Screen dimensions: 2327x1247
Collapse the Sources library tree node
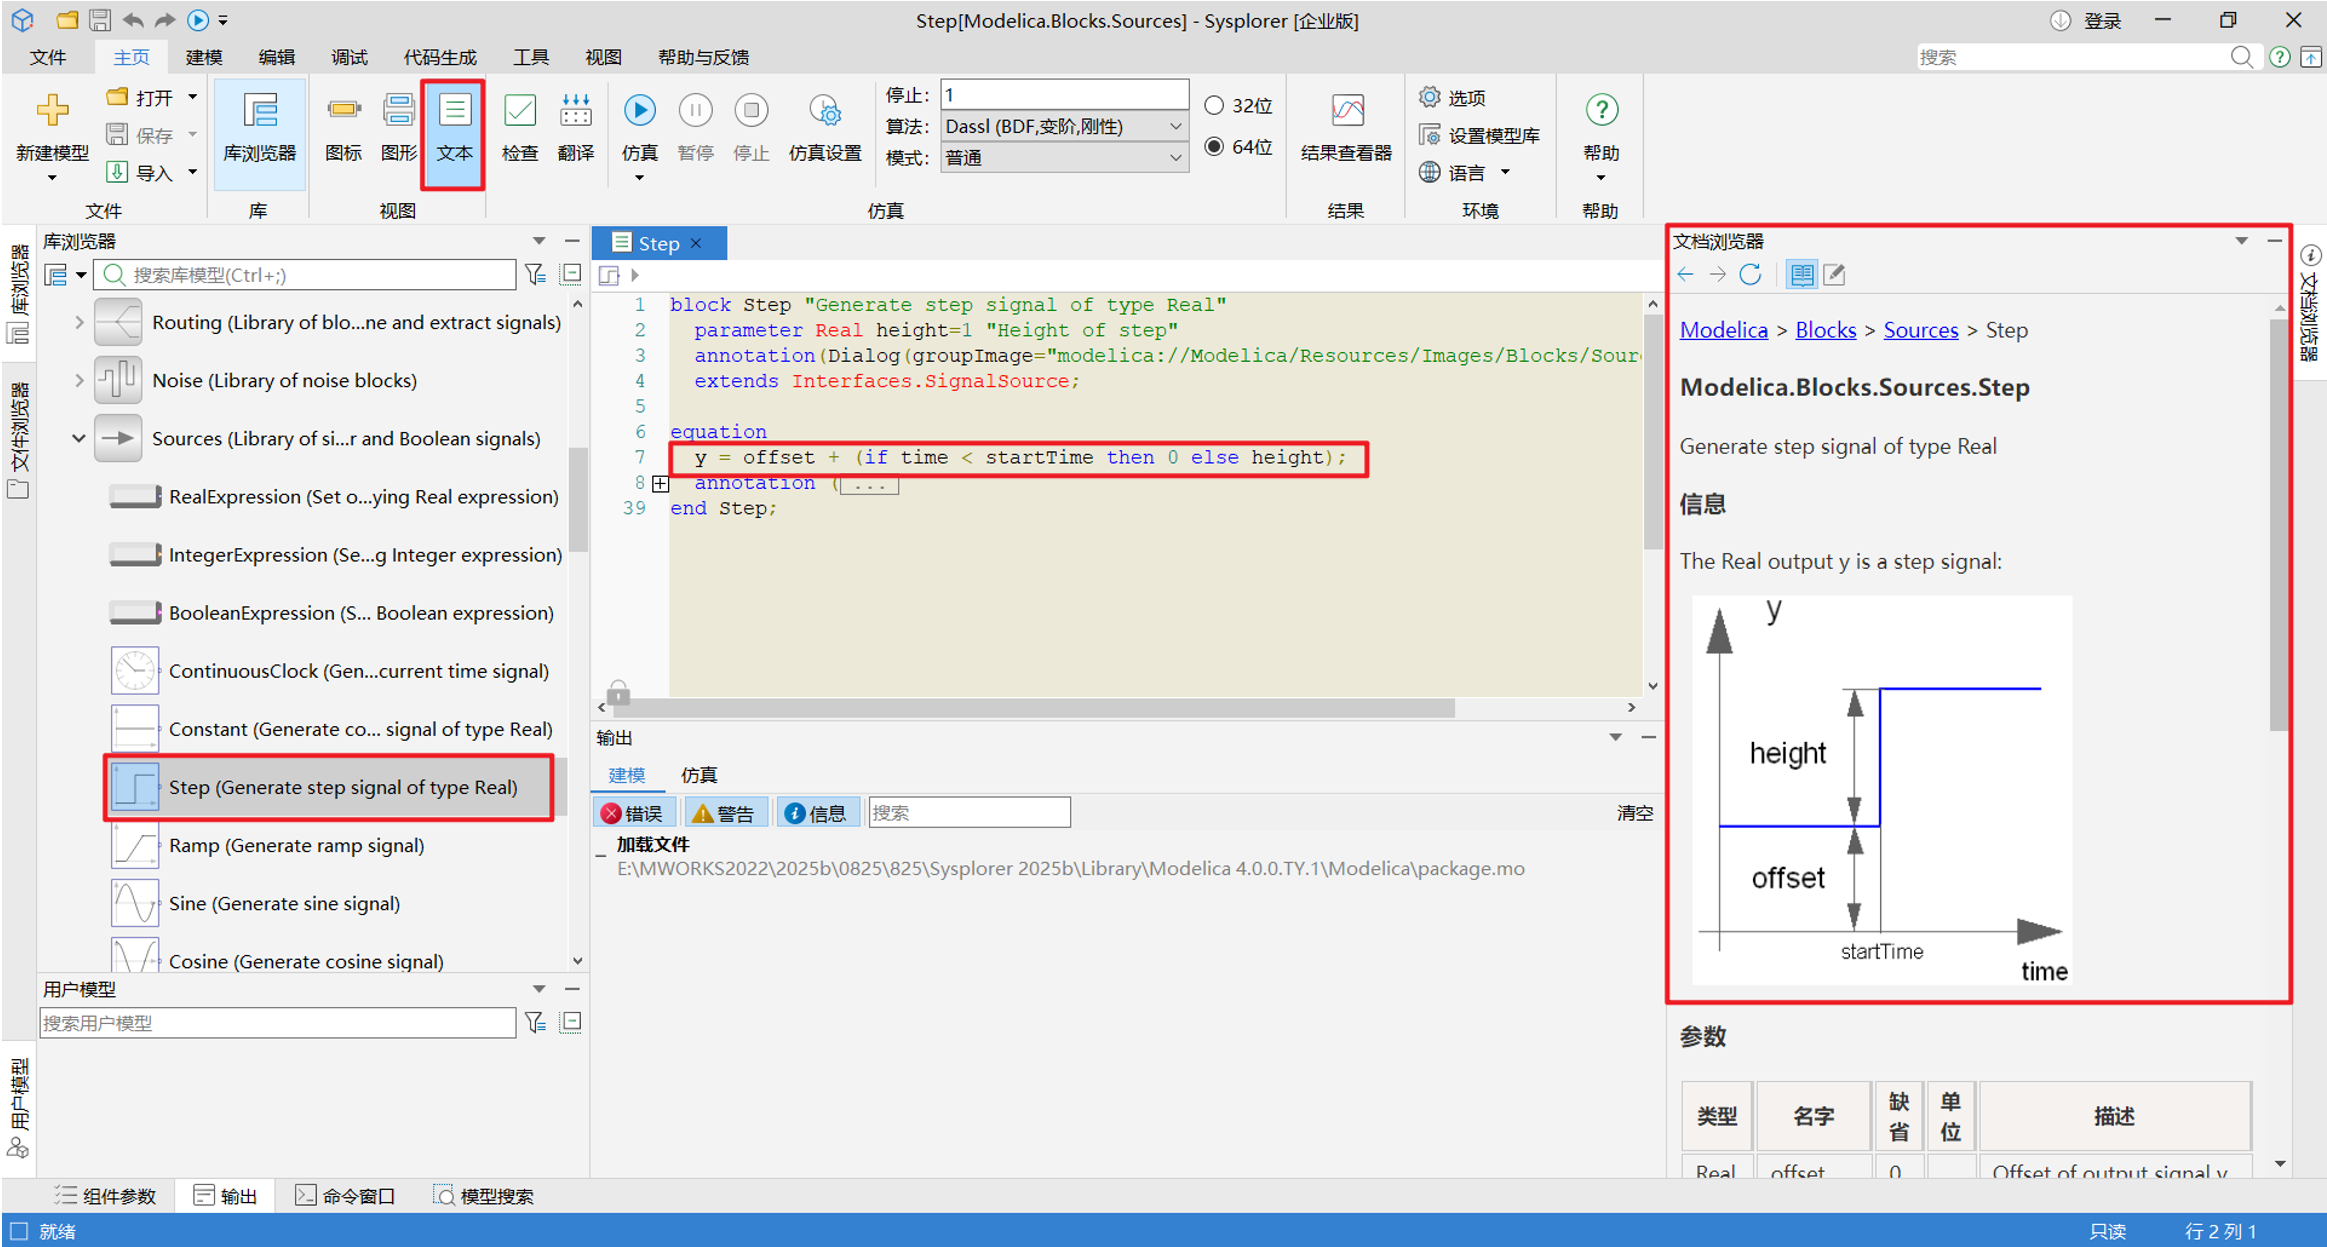pyautogui.click(x=79, y=438)
